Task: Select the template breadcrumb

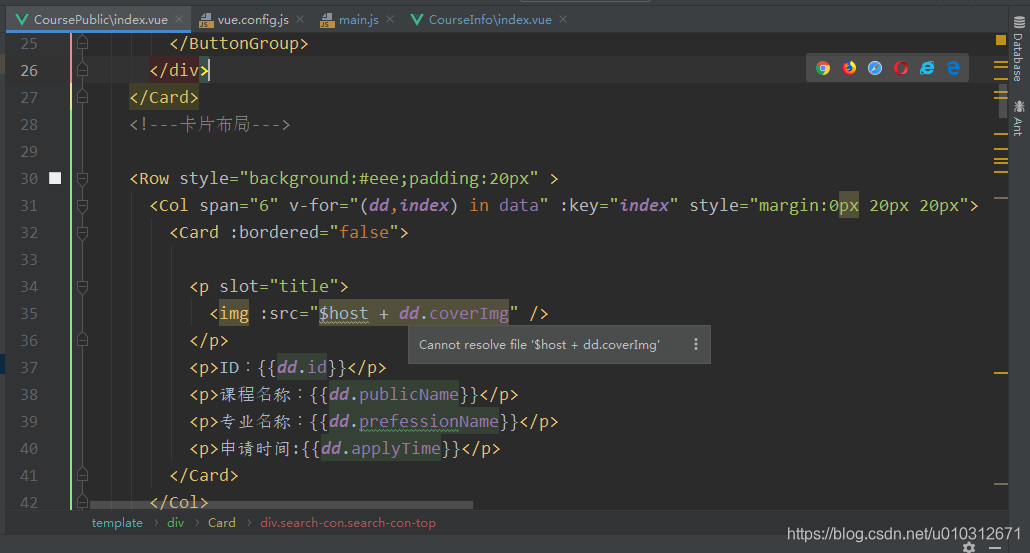Action: tap(117, 523)
